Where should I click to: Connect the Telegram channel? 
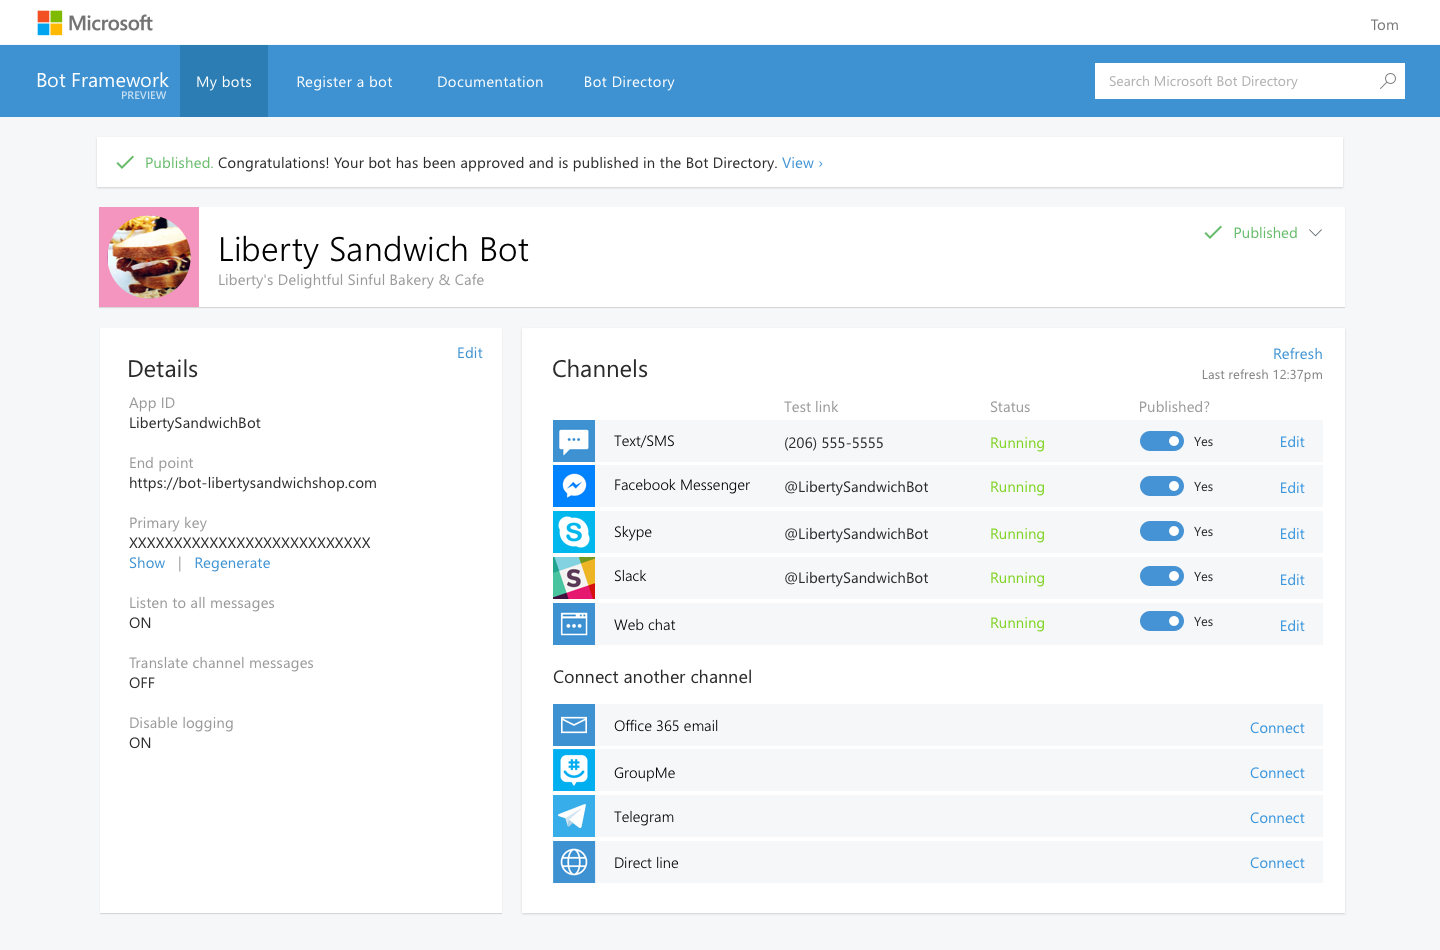pos(1277,818)
